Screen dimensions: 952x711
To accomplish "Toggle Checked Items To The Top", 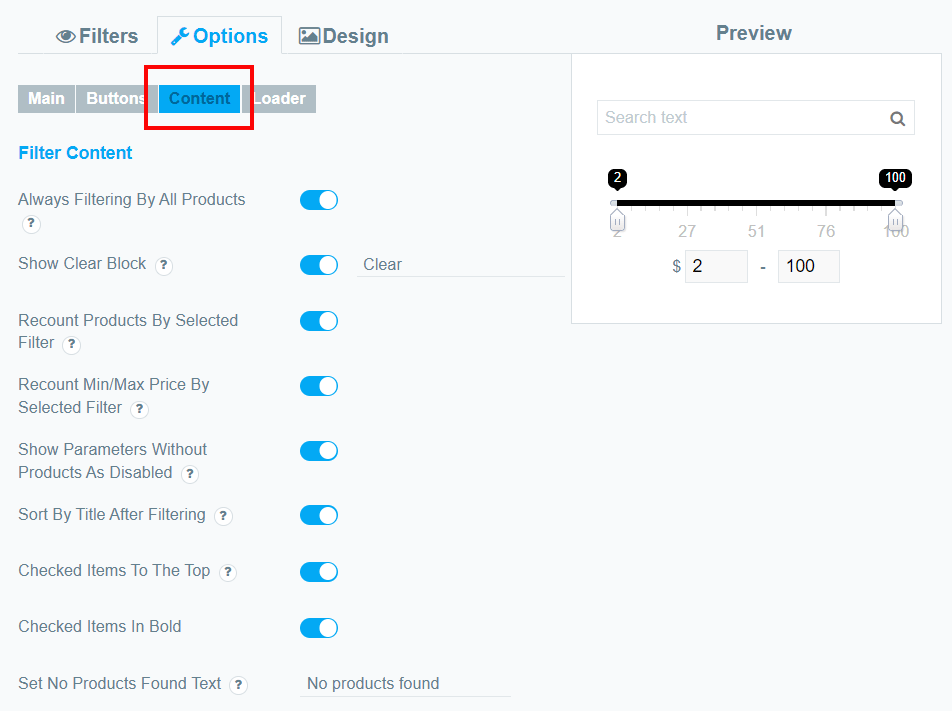I will (x=319, y=571).
